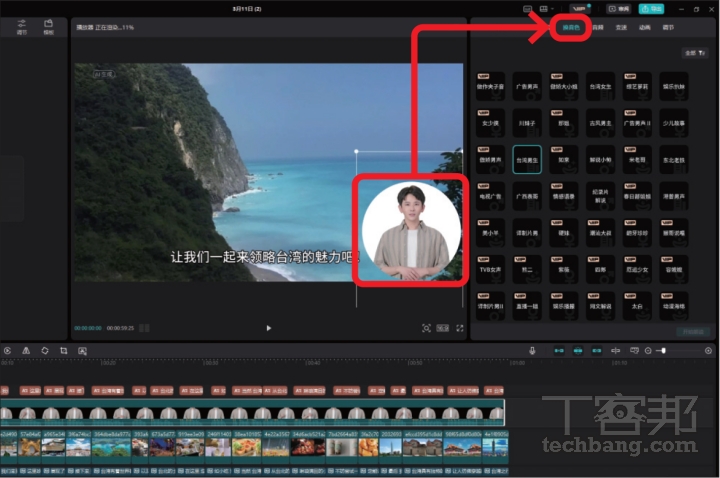Select the 直播一姐 voice card

[527, 306]
